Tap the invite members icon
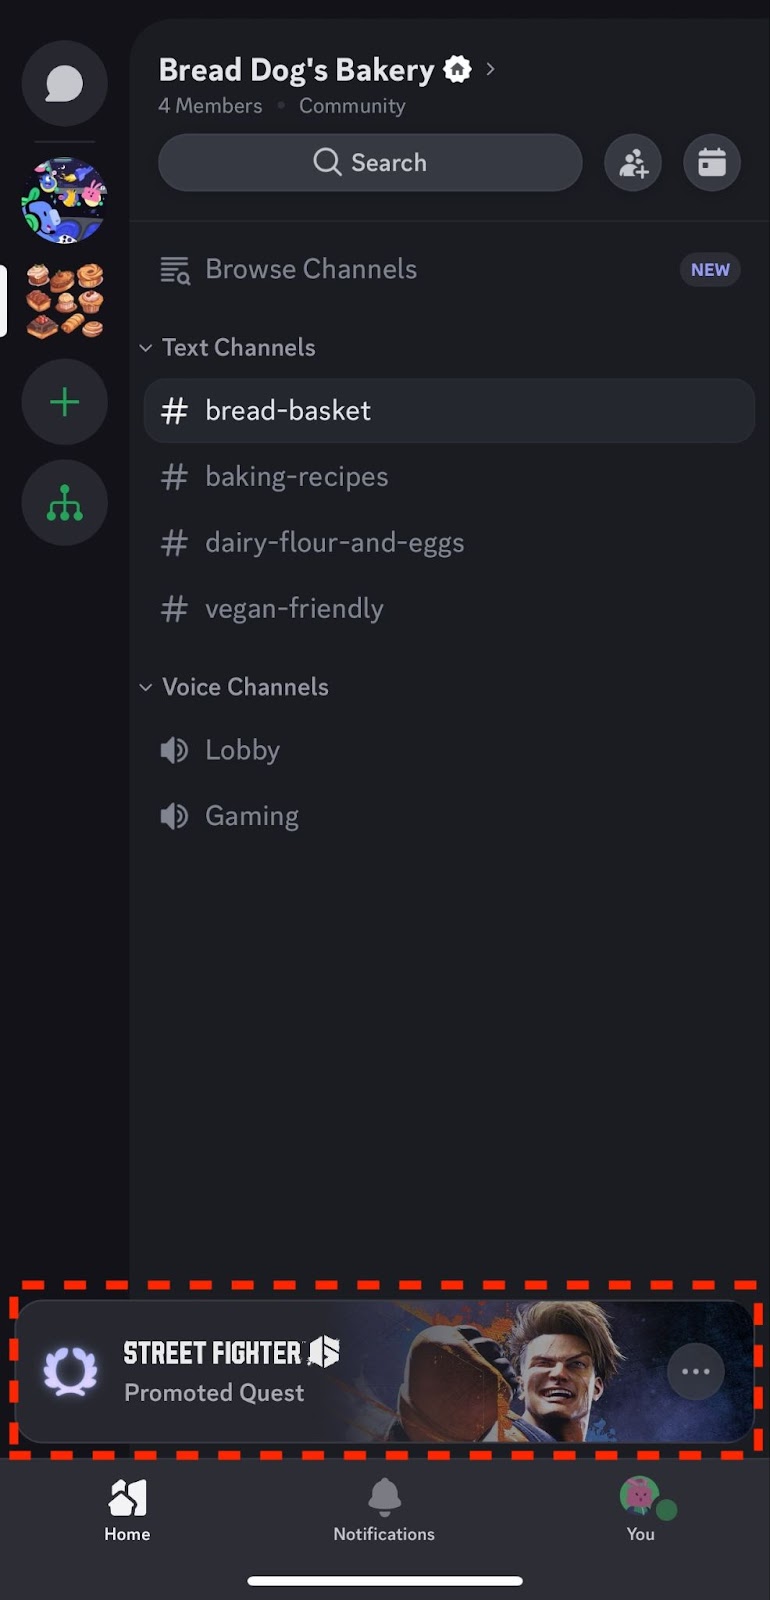Image resolution: width=770 pixels, height=1600 pixels. 633,163
